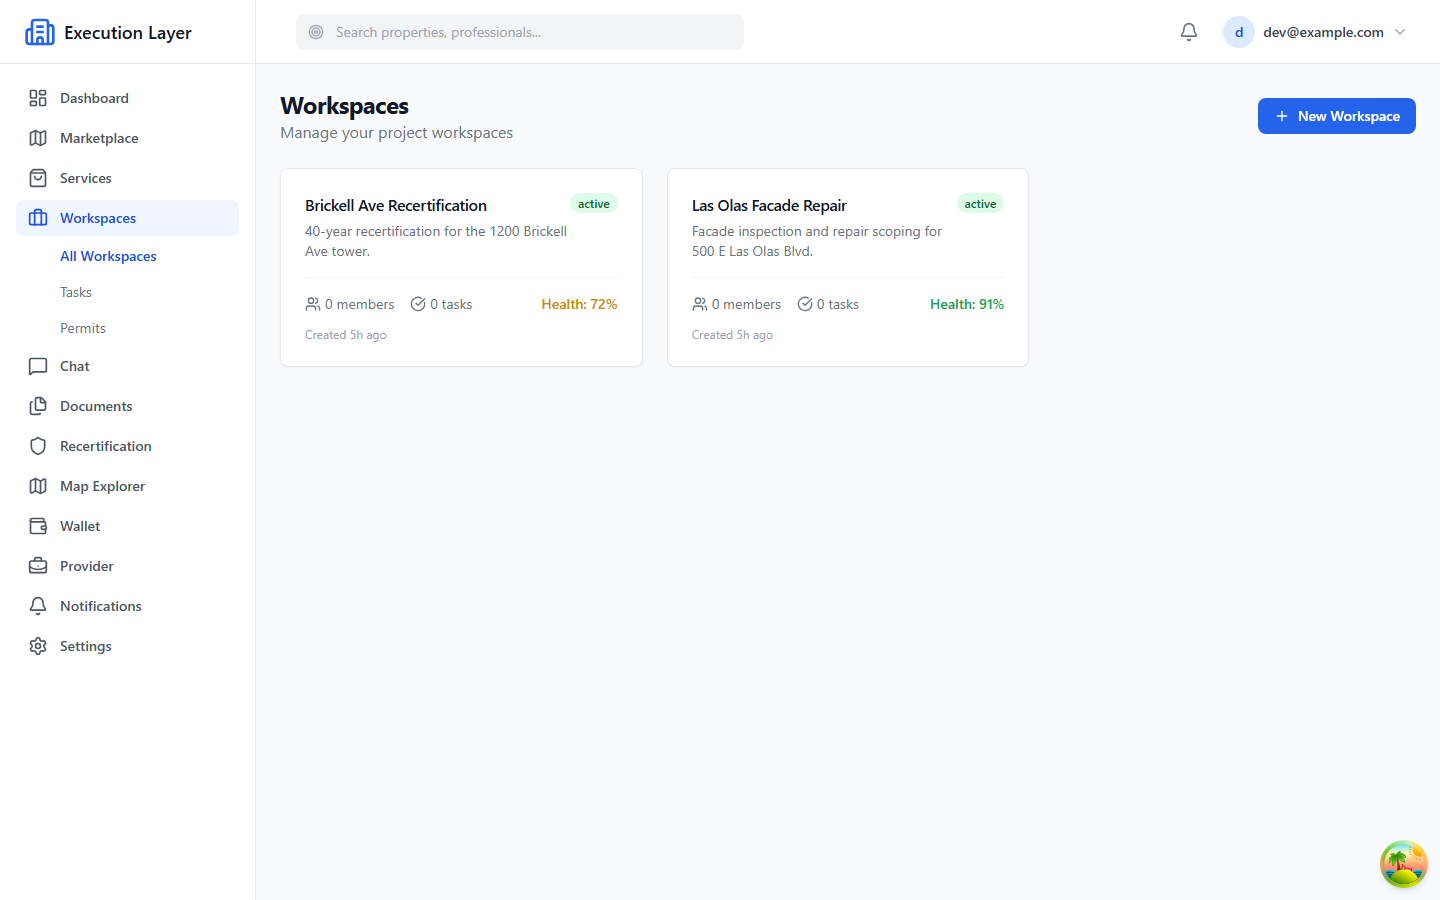Click the members icon on Las Olas card
1440x900 pixels.
click(700, 304)
